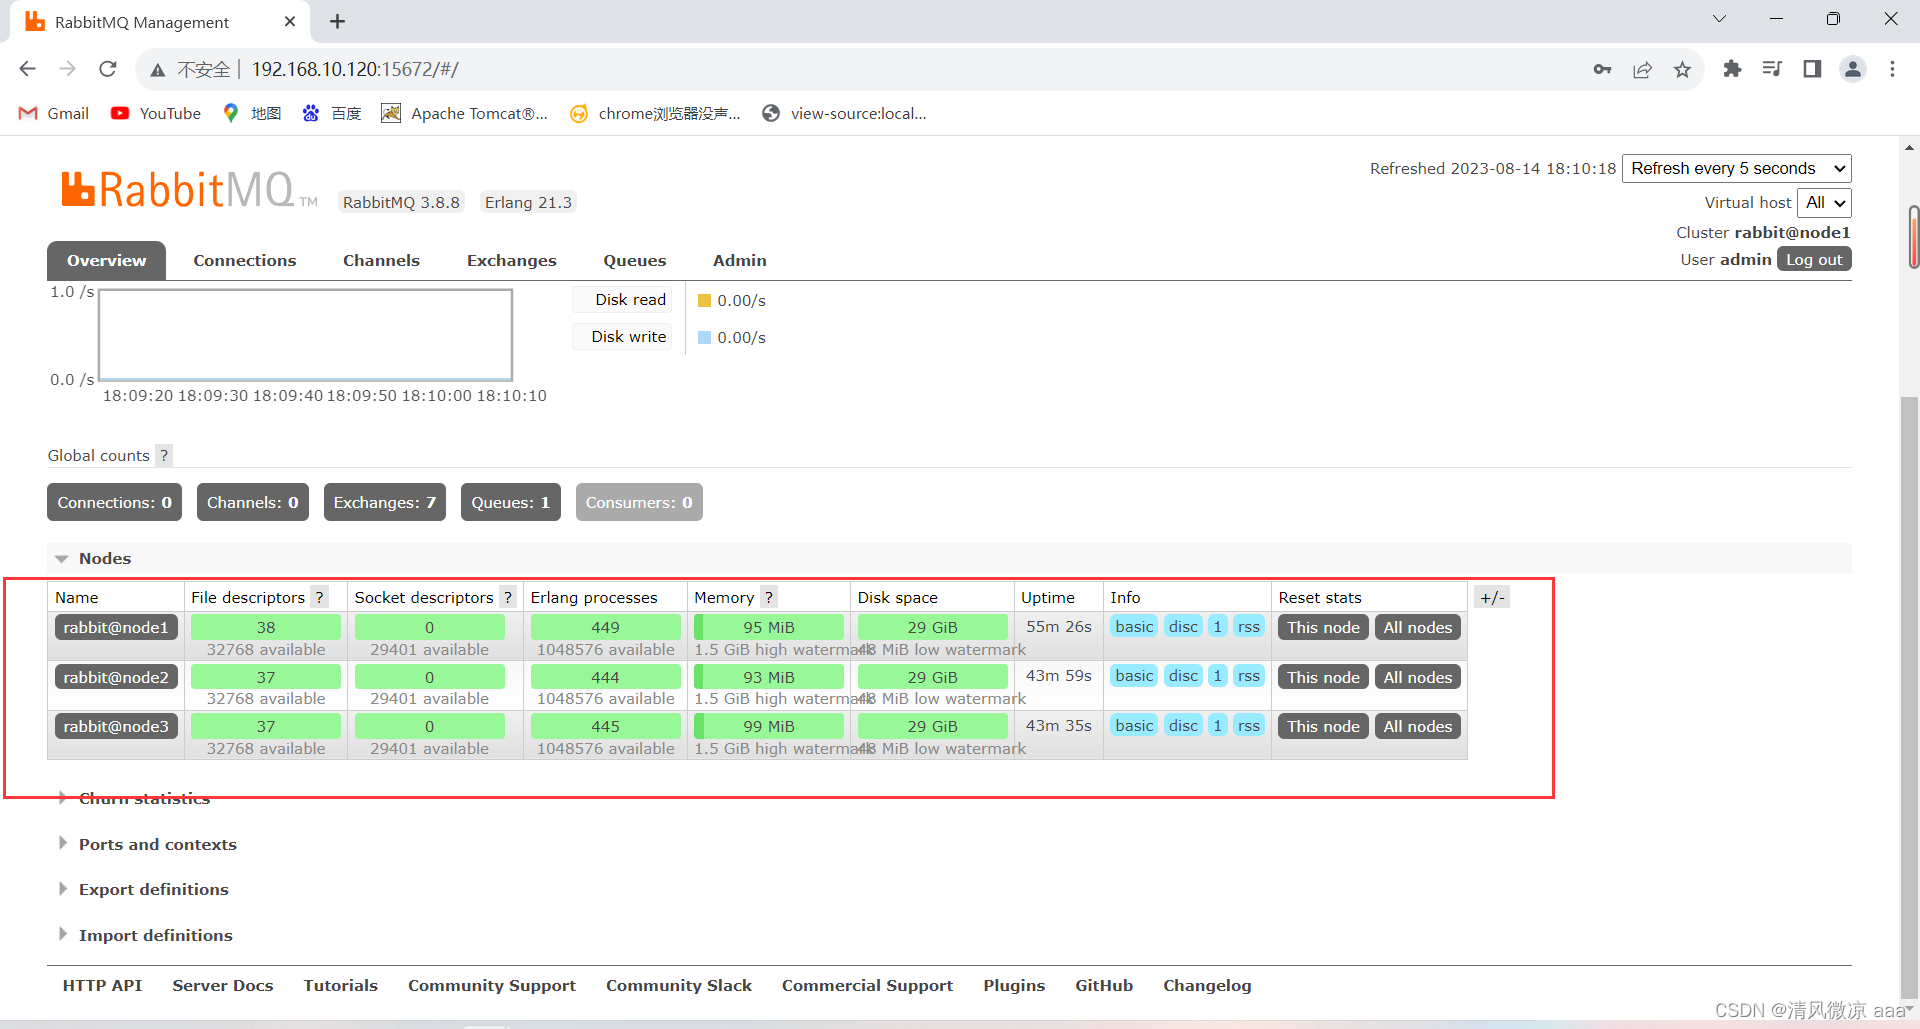This screenshot has height=1029, width=1920.
Task: Open the media control playlist icon
Action: click(1772, 69)
